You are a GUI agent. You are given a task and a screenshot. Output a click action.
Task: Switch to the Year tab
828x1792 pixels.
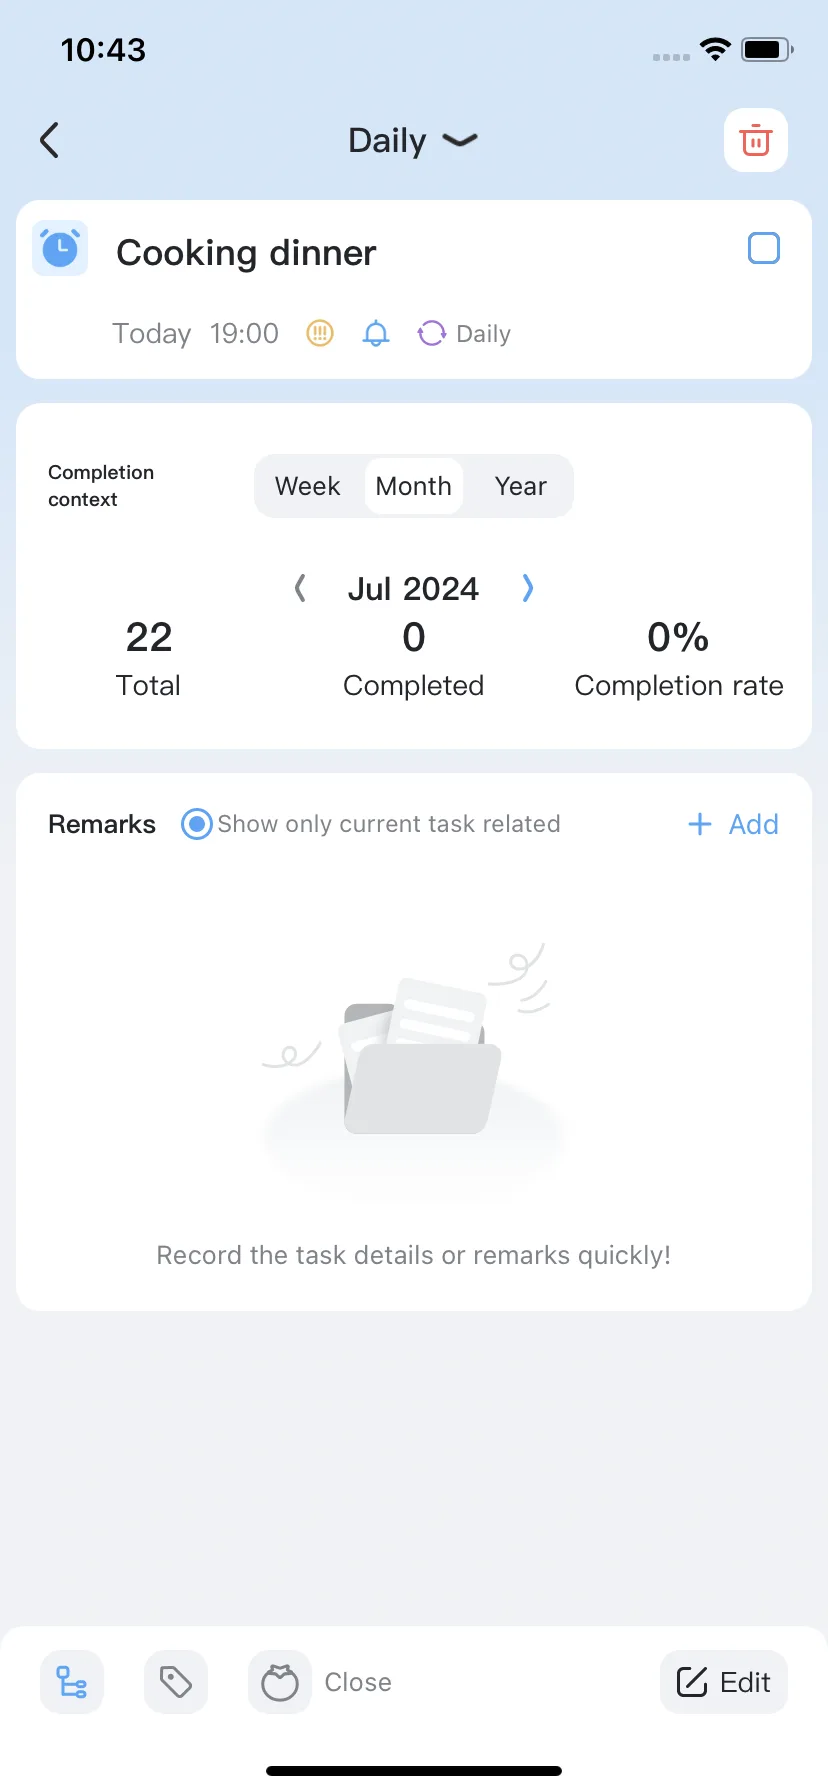pos(520,486)
